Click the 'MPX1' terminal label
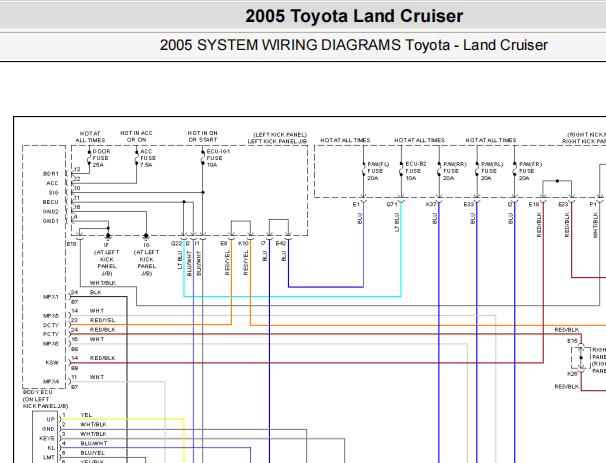The width and height of the screenshot is (606, 463). pyautogui.click(x=51, y=297)
